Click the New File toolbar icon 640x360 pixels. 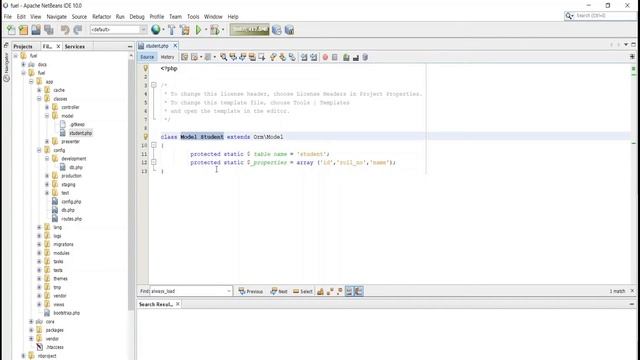[x=11, y=30]
